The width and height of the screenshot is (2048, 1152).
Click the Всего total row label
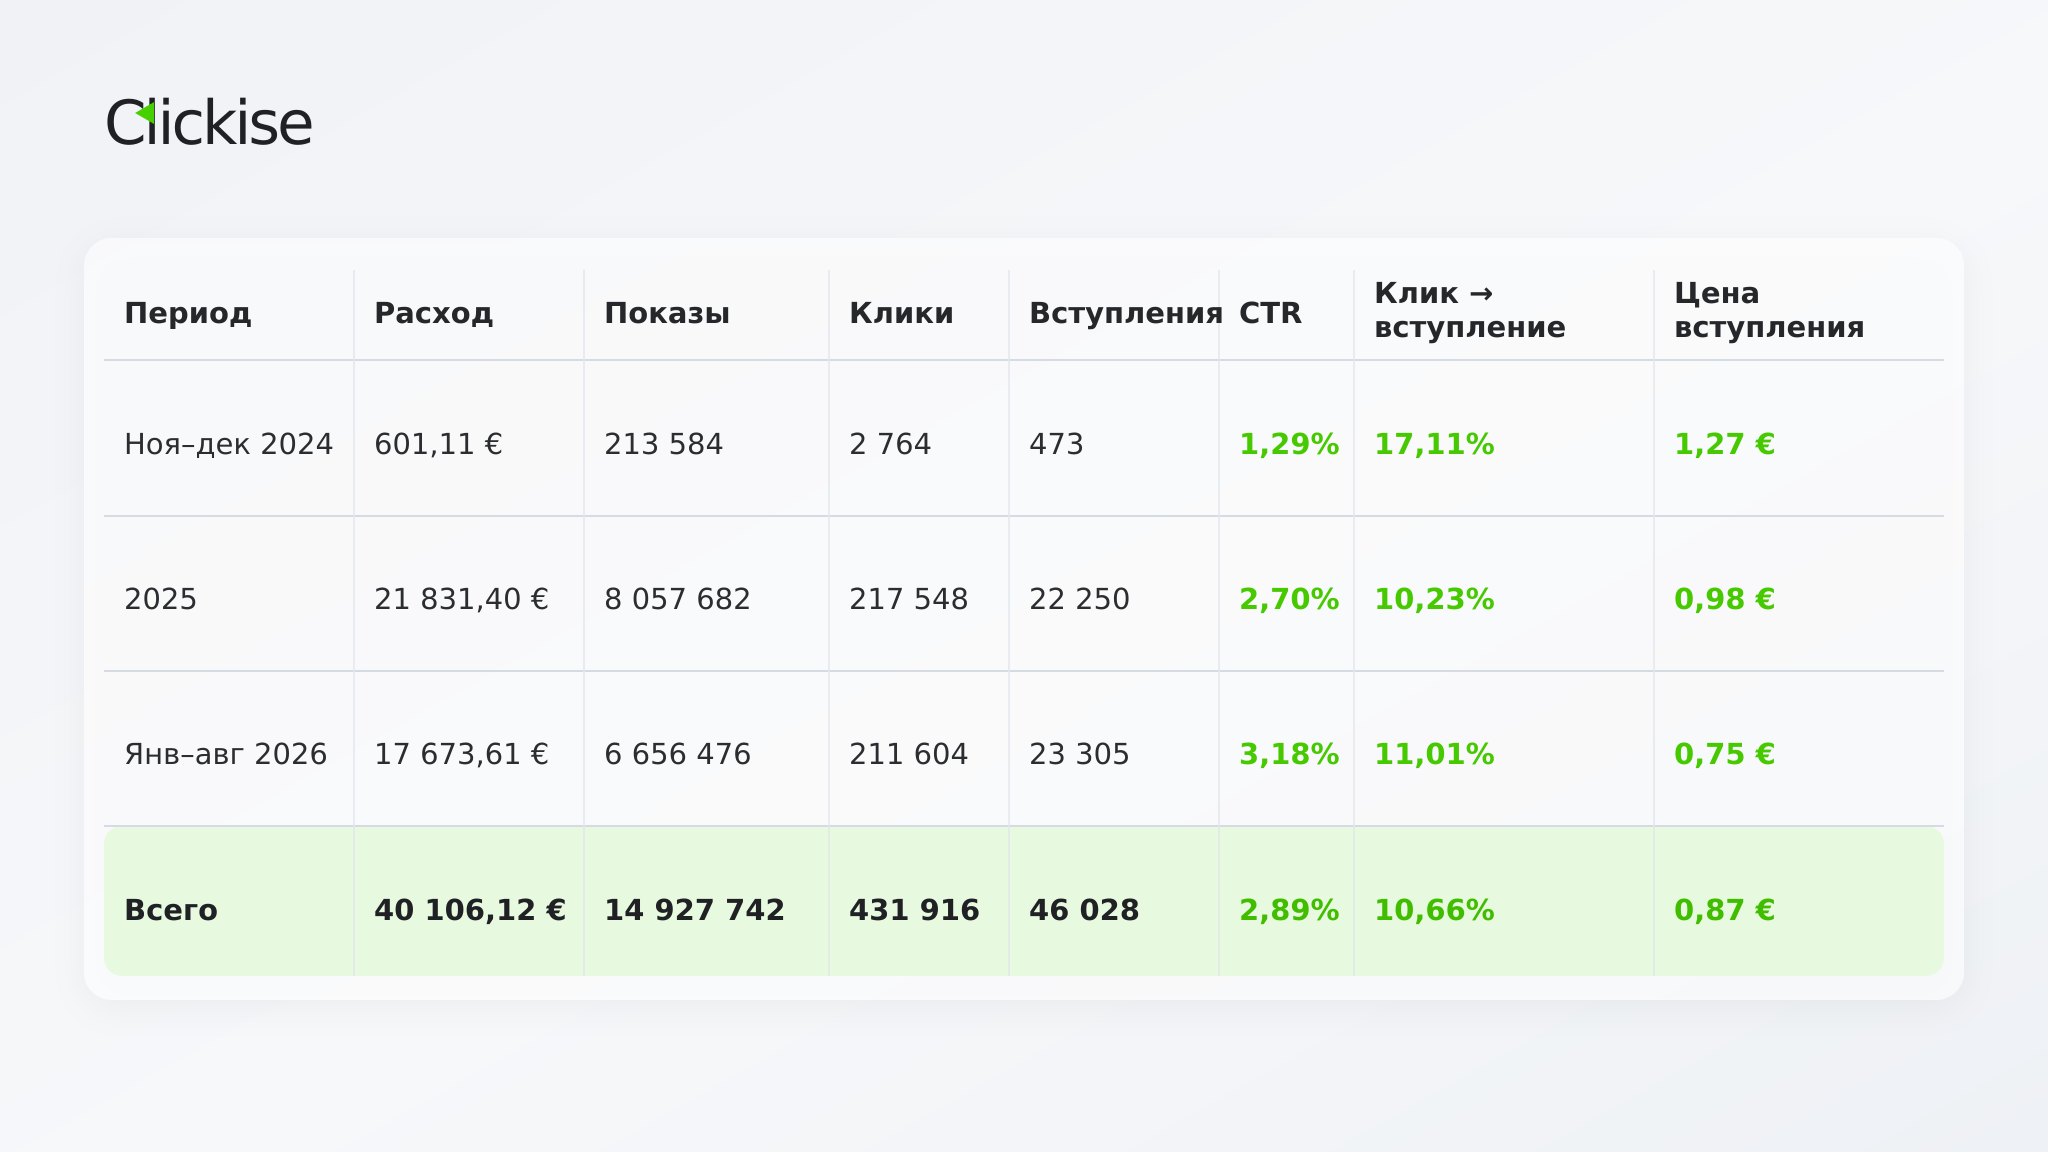pos(171,910)
